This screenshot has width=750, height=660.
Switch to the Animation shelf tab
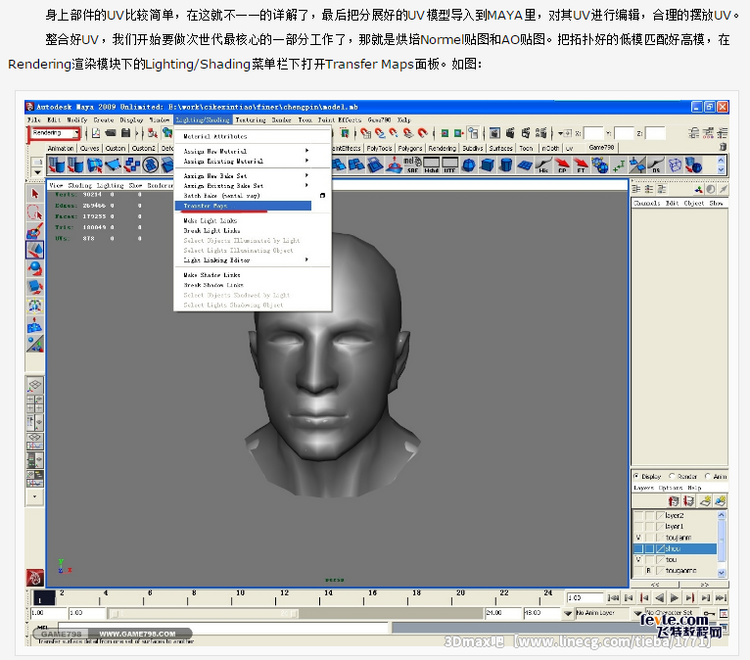[x=61, y=148]
